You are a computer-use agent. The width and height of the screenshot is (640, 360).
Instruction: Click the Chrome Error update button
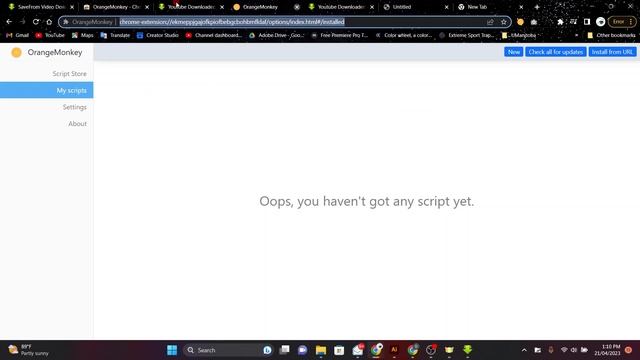[x=622, y=22]
